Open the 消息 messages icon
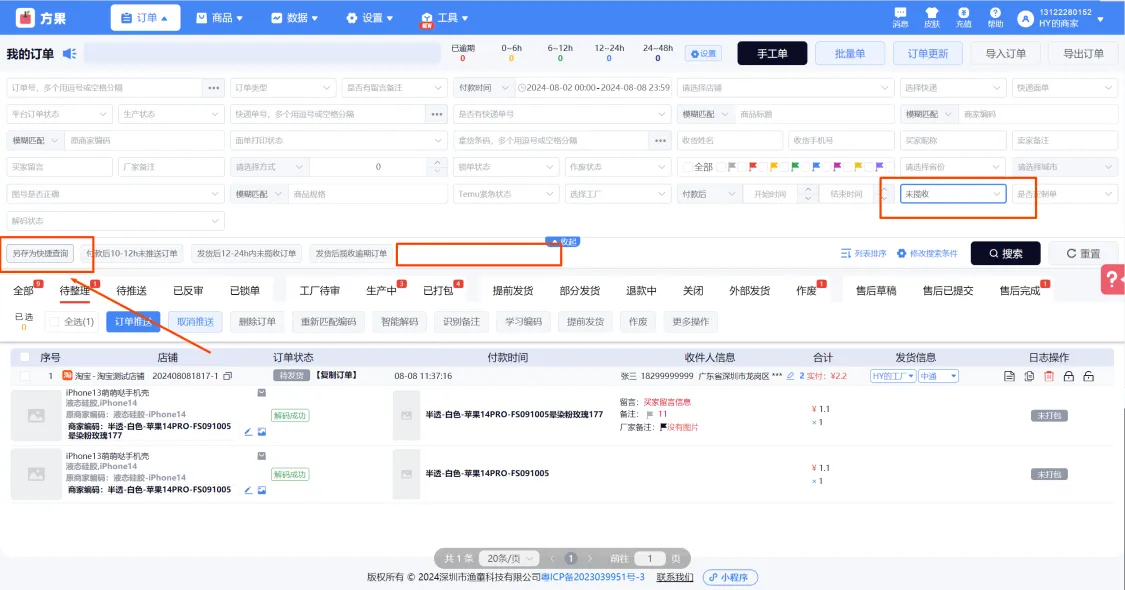1125x590 pixels. [x=900, y=16]
